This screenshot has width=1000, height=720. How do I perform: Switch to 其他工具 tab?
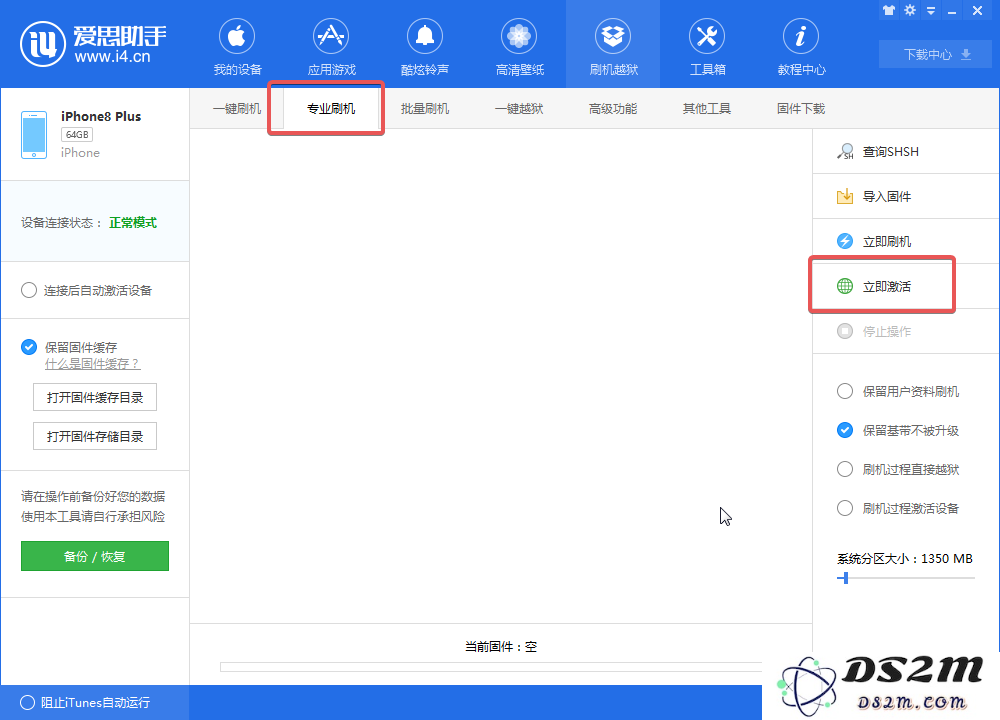tap(707, 108)
